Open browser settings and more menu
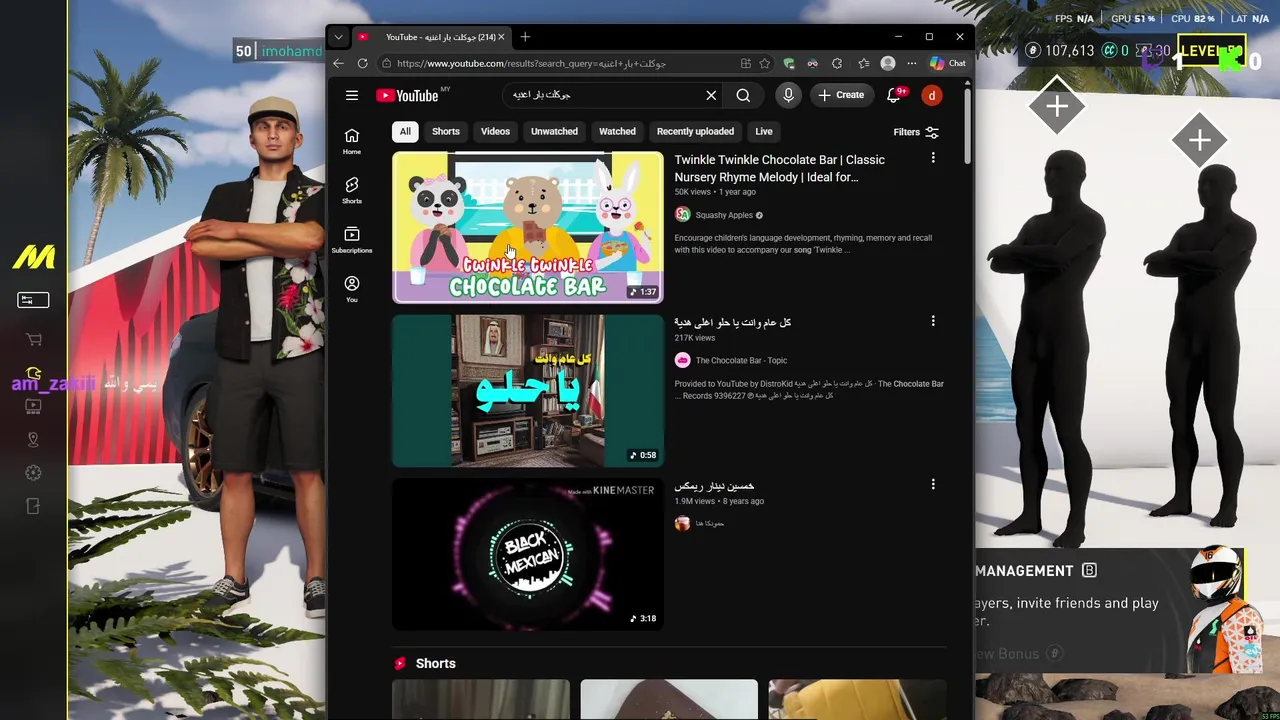1280x720 pixels. pyautogui.click(x=911, y=63)
